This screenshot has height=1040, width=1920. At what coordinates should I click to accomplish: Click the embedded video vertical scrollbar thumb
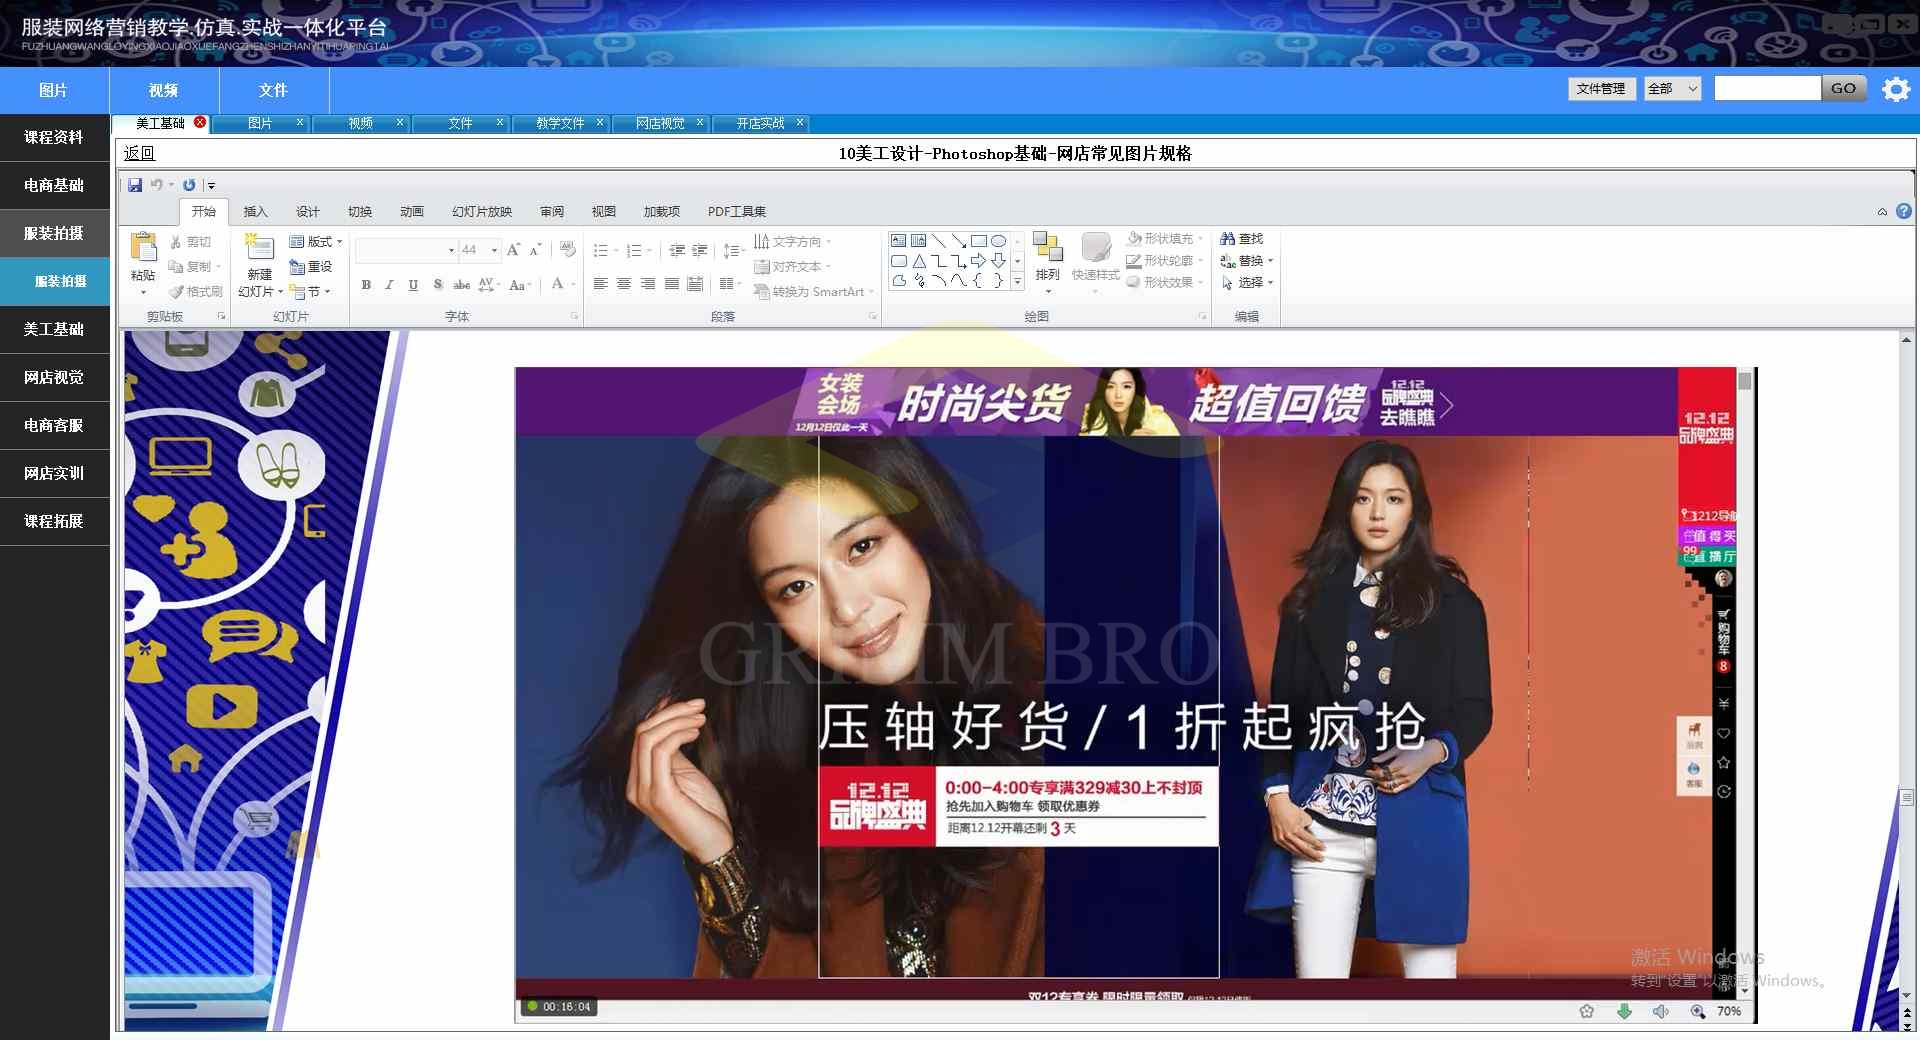pyautogui.click(x=1745, y=381)
